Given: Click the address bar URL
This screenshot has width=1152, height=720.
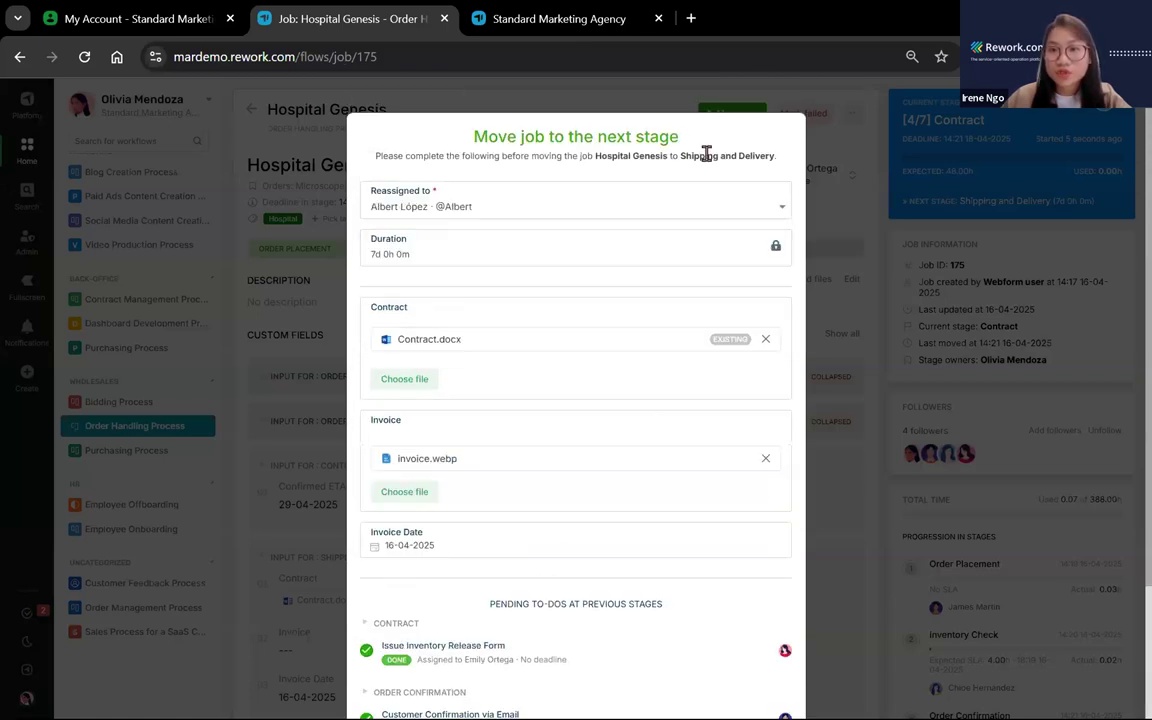Looking at the screenshot, I should (x=275, y=57).
